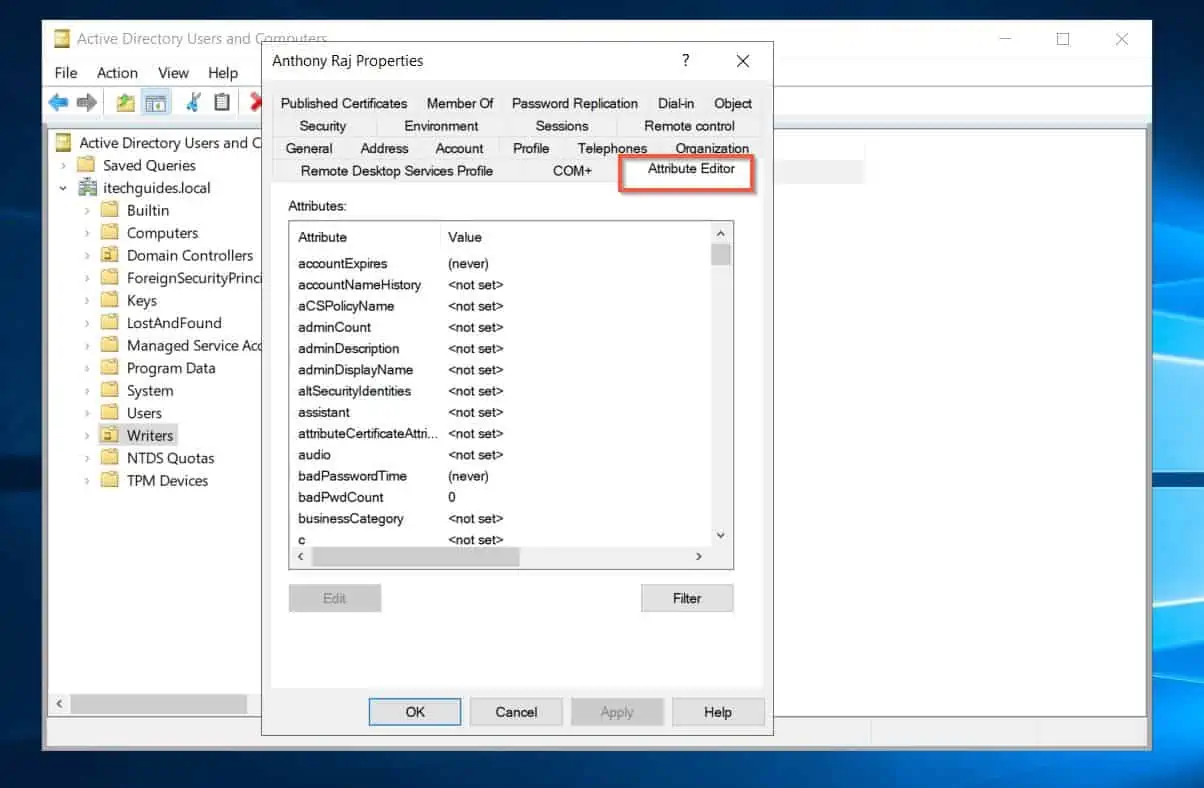Image resolution: width=1204 pixels, height=788 pixels.
Task: Click the attribute list scroll-down arrow
Action: coord(721,536)
